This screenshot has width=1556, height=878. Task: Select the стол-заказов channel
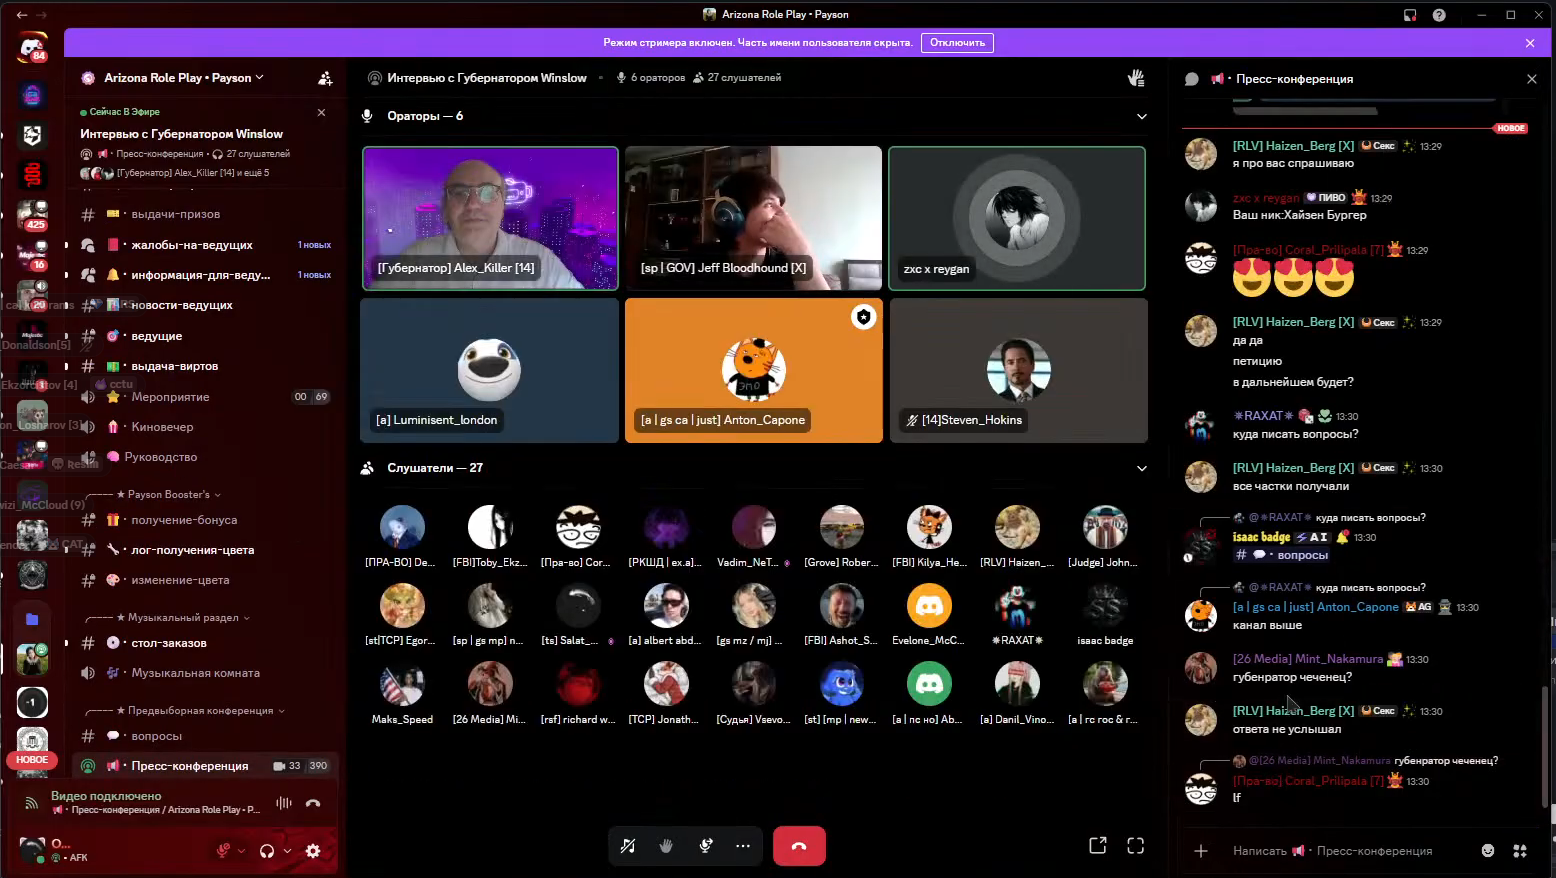point(169,643)
